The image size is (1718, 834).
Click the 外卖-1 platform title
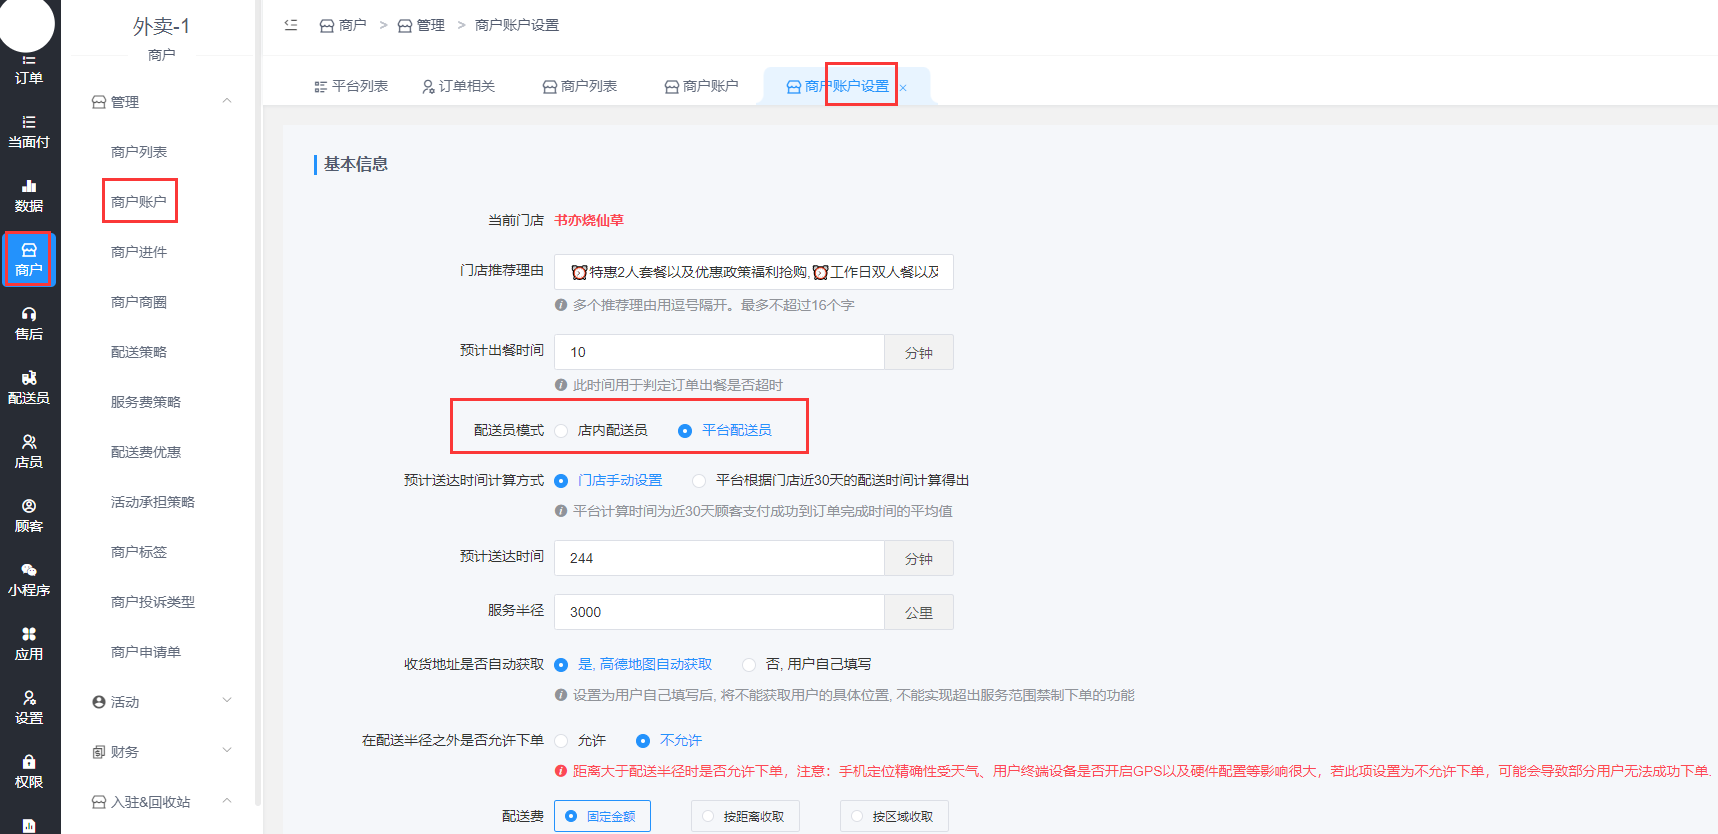coord(161,26)
